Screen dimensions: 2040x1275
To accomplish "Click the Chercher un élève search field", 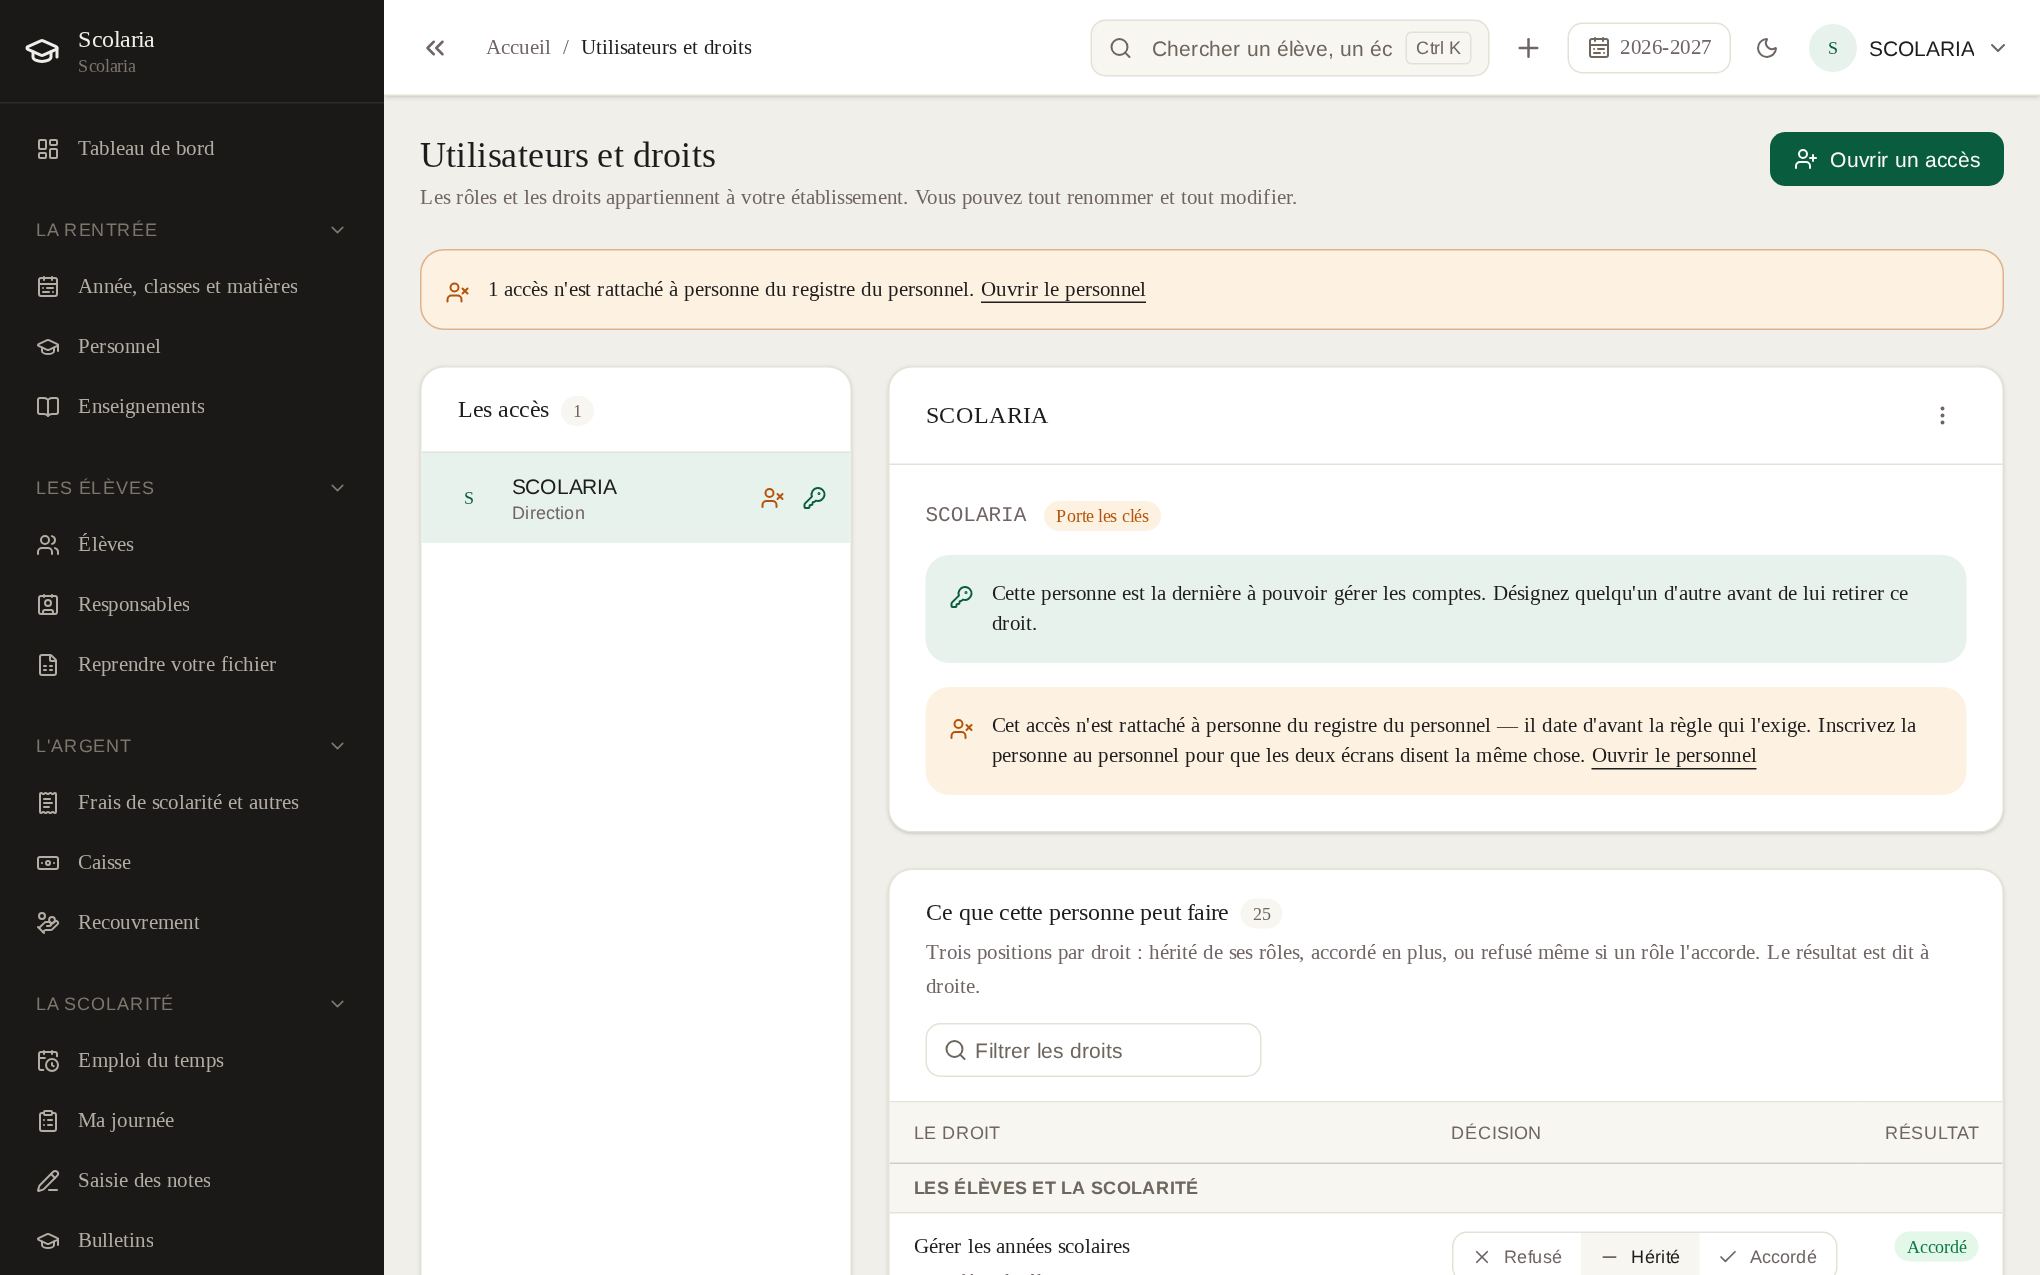I will 1289,48.
